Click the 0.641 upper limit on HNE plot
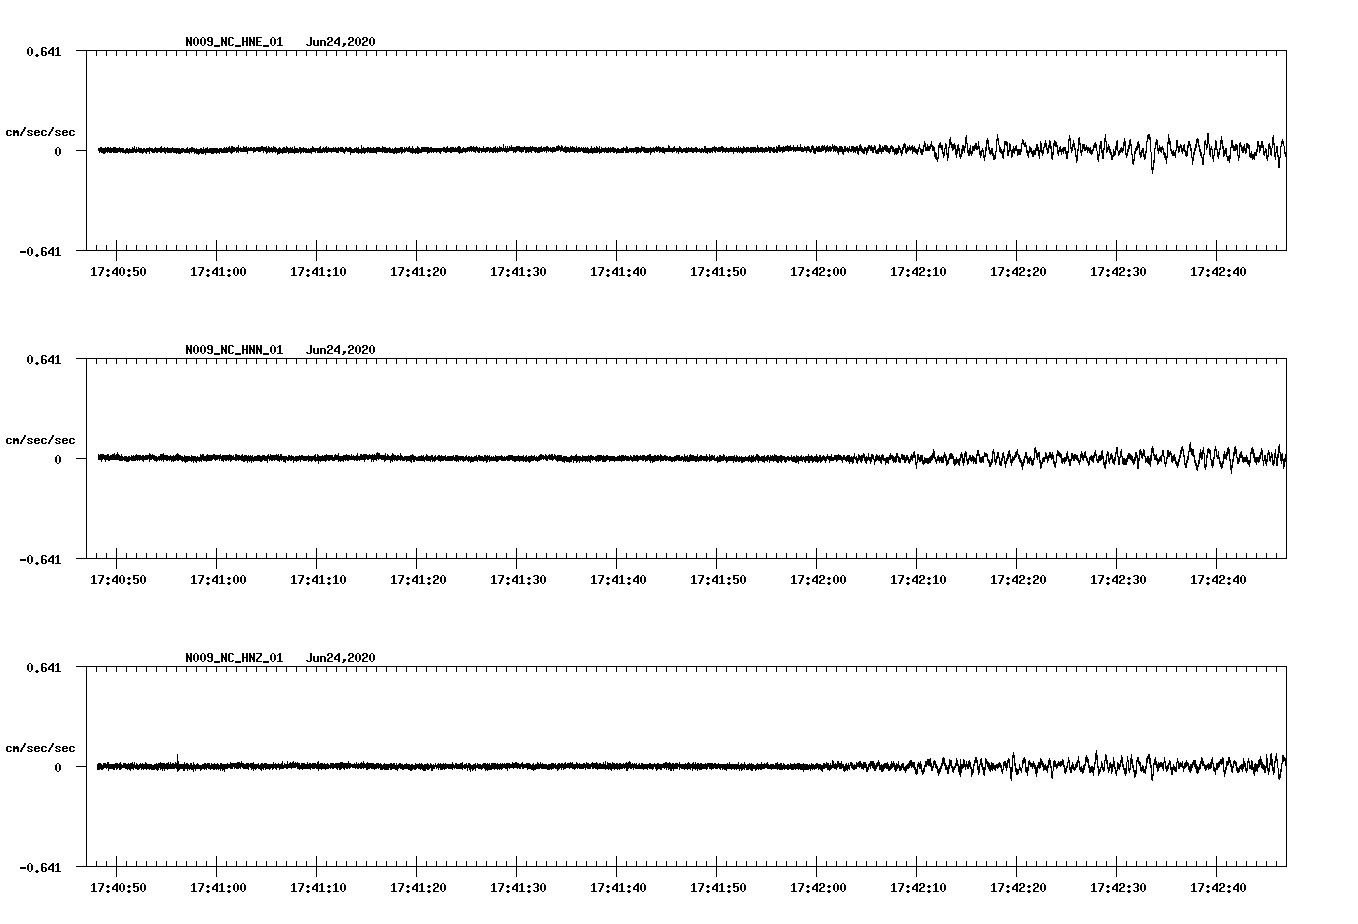Image resolution: width=1358 pixels, height=924 pixels. (44, 51)
